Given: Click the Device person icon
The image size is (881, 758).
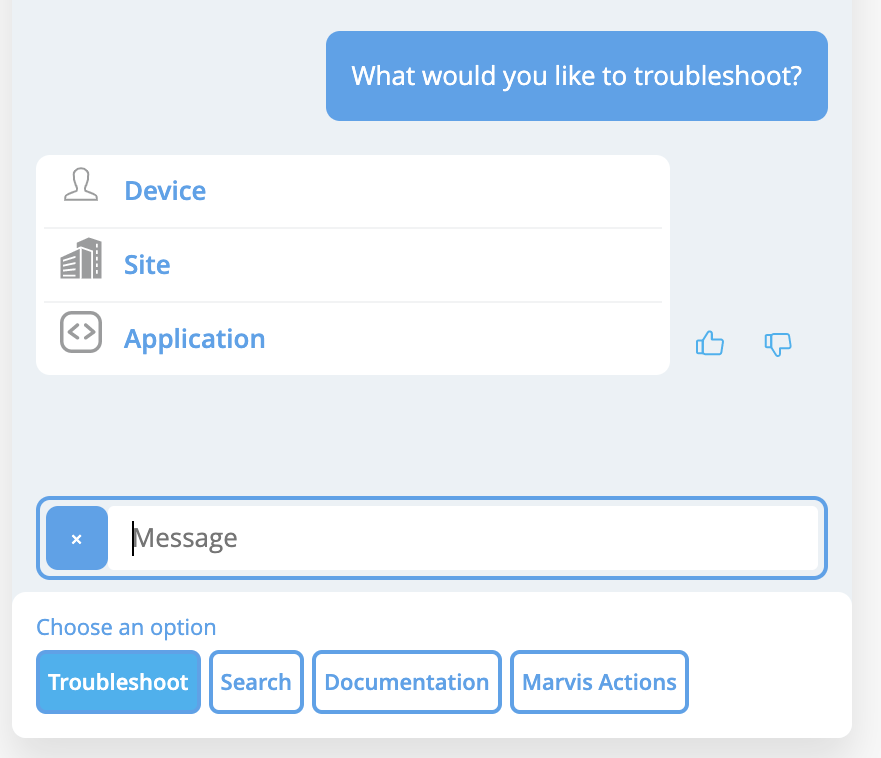Looking at the screenshot, I should click(x=81, y=186).
